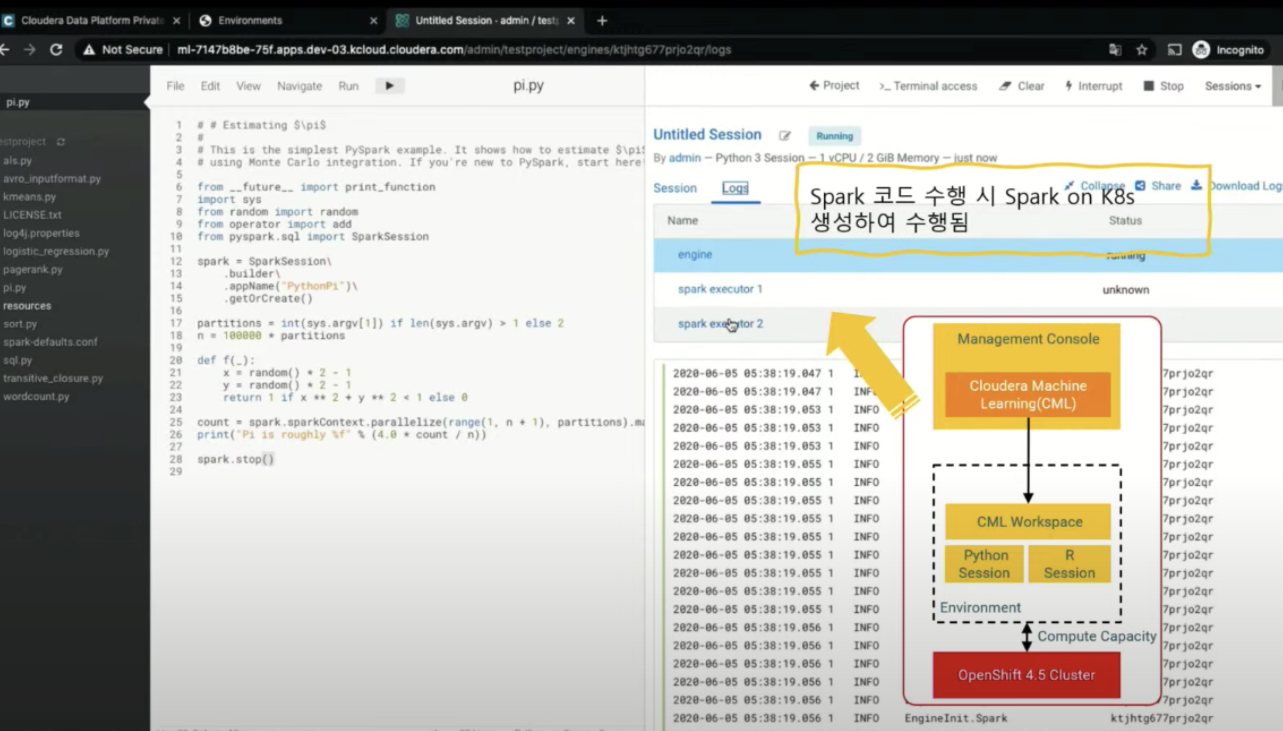This screenshot has height=731, width=1283.
Task: Run the pi.py script with play button
Action: (390, 86)
